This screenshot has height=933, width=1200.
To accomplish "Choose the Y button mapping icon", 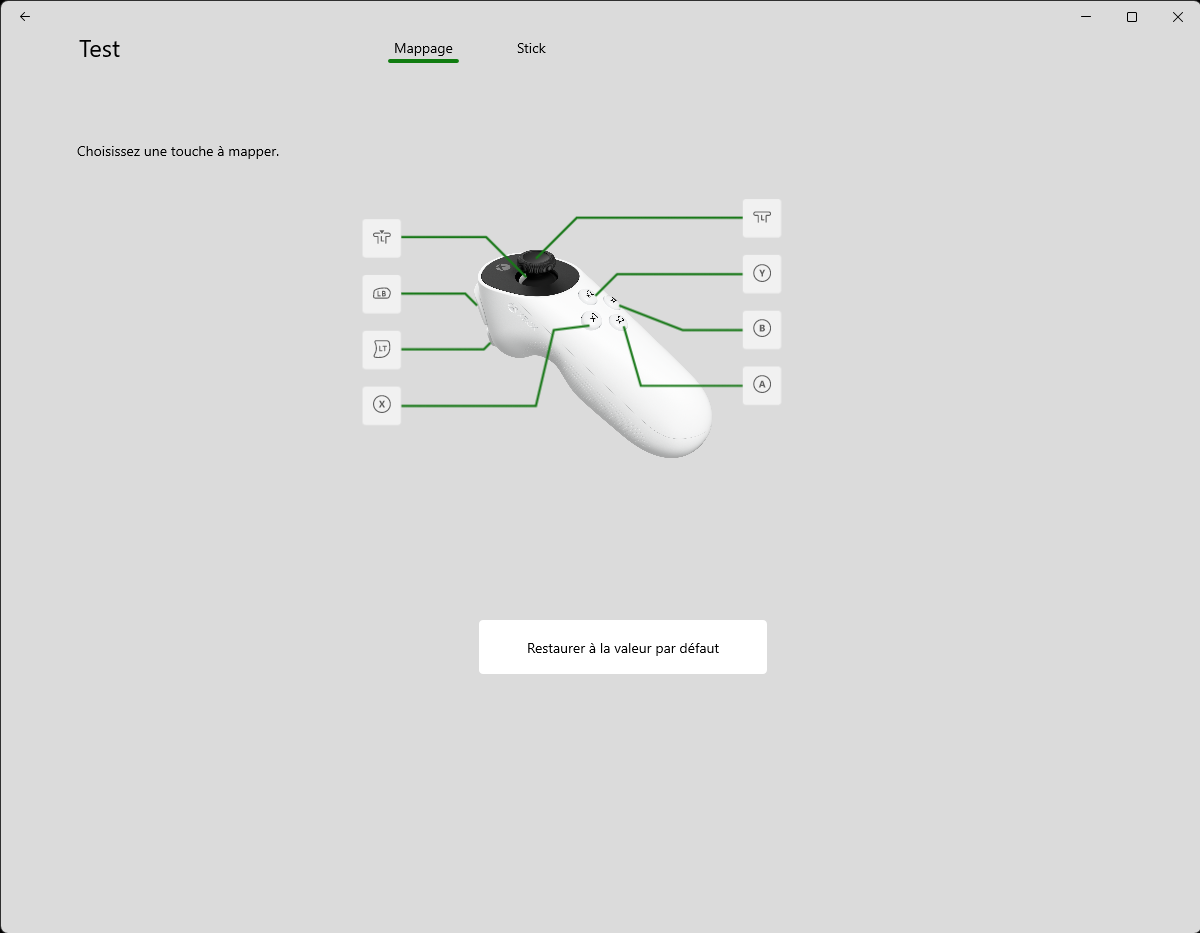I will (762, 273).
